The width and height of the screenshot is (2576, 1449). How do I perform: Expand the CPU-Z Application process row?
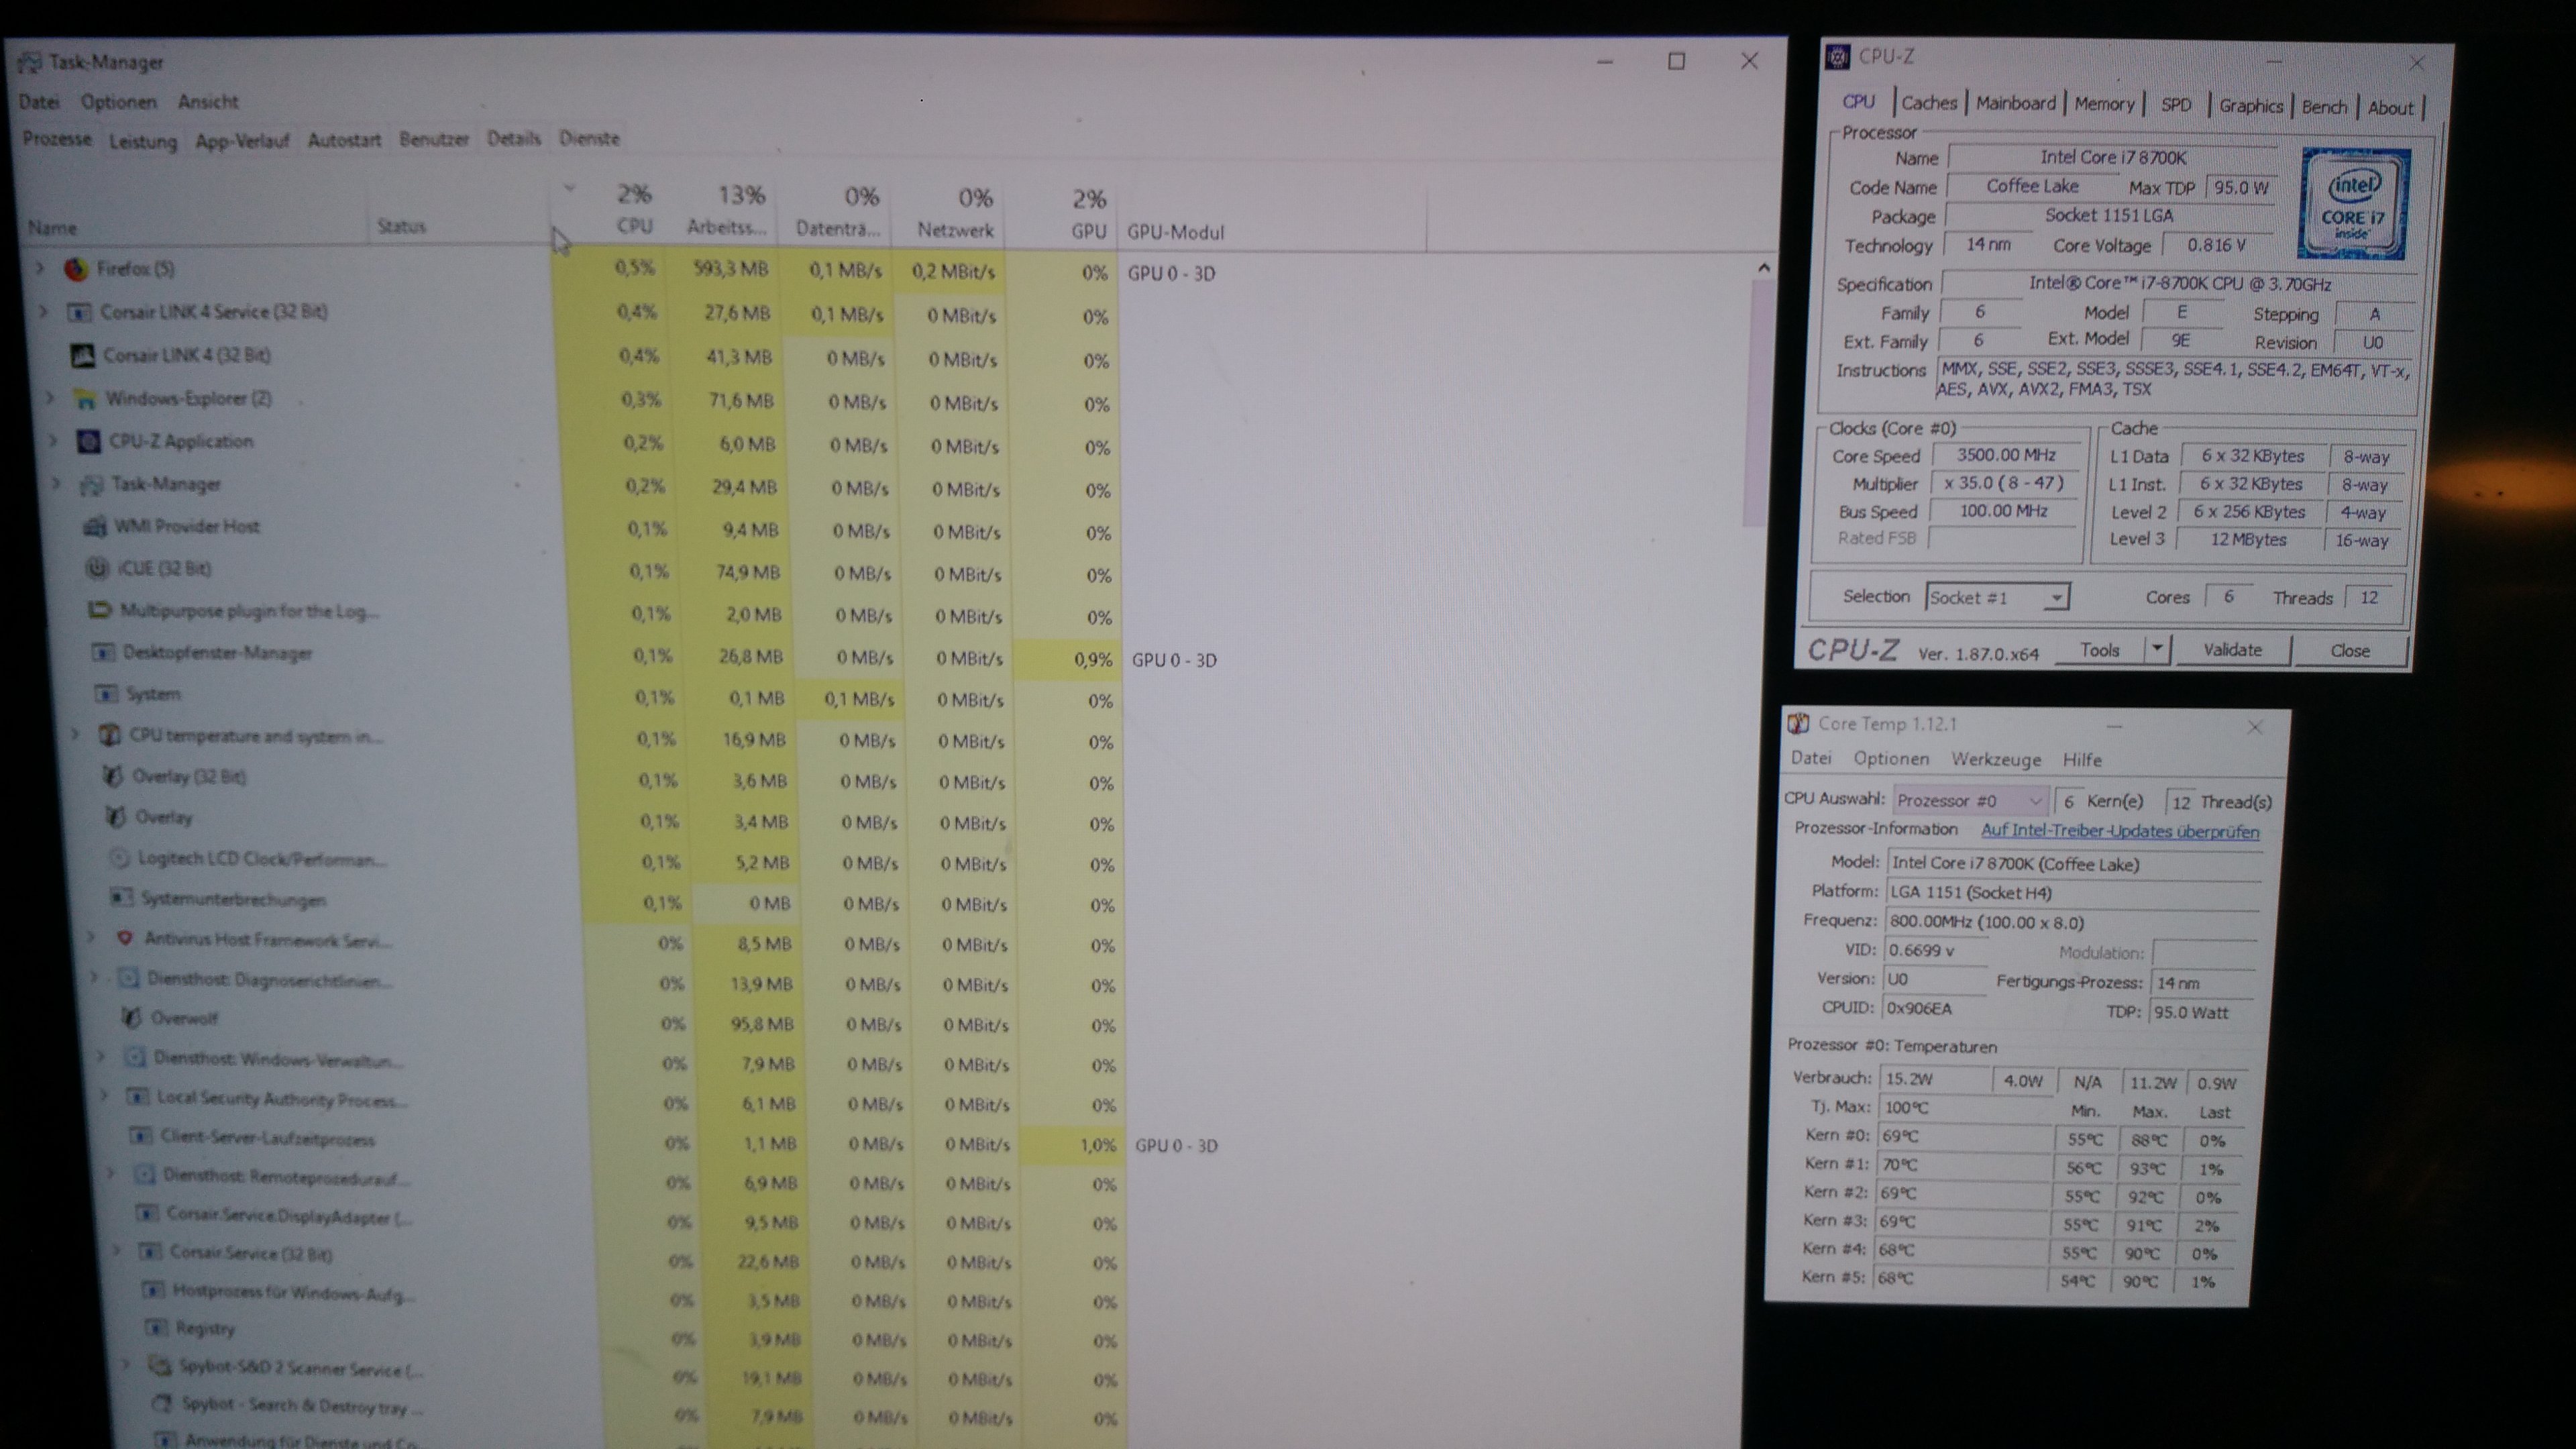[x=53, y=440]
